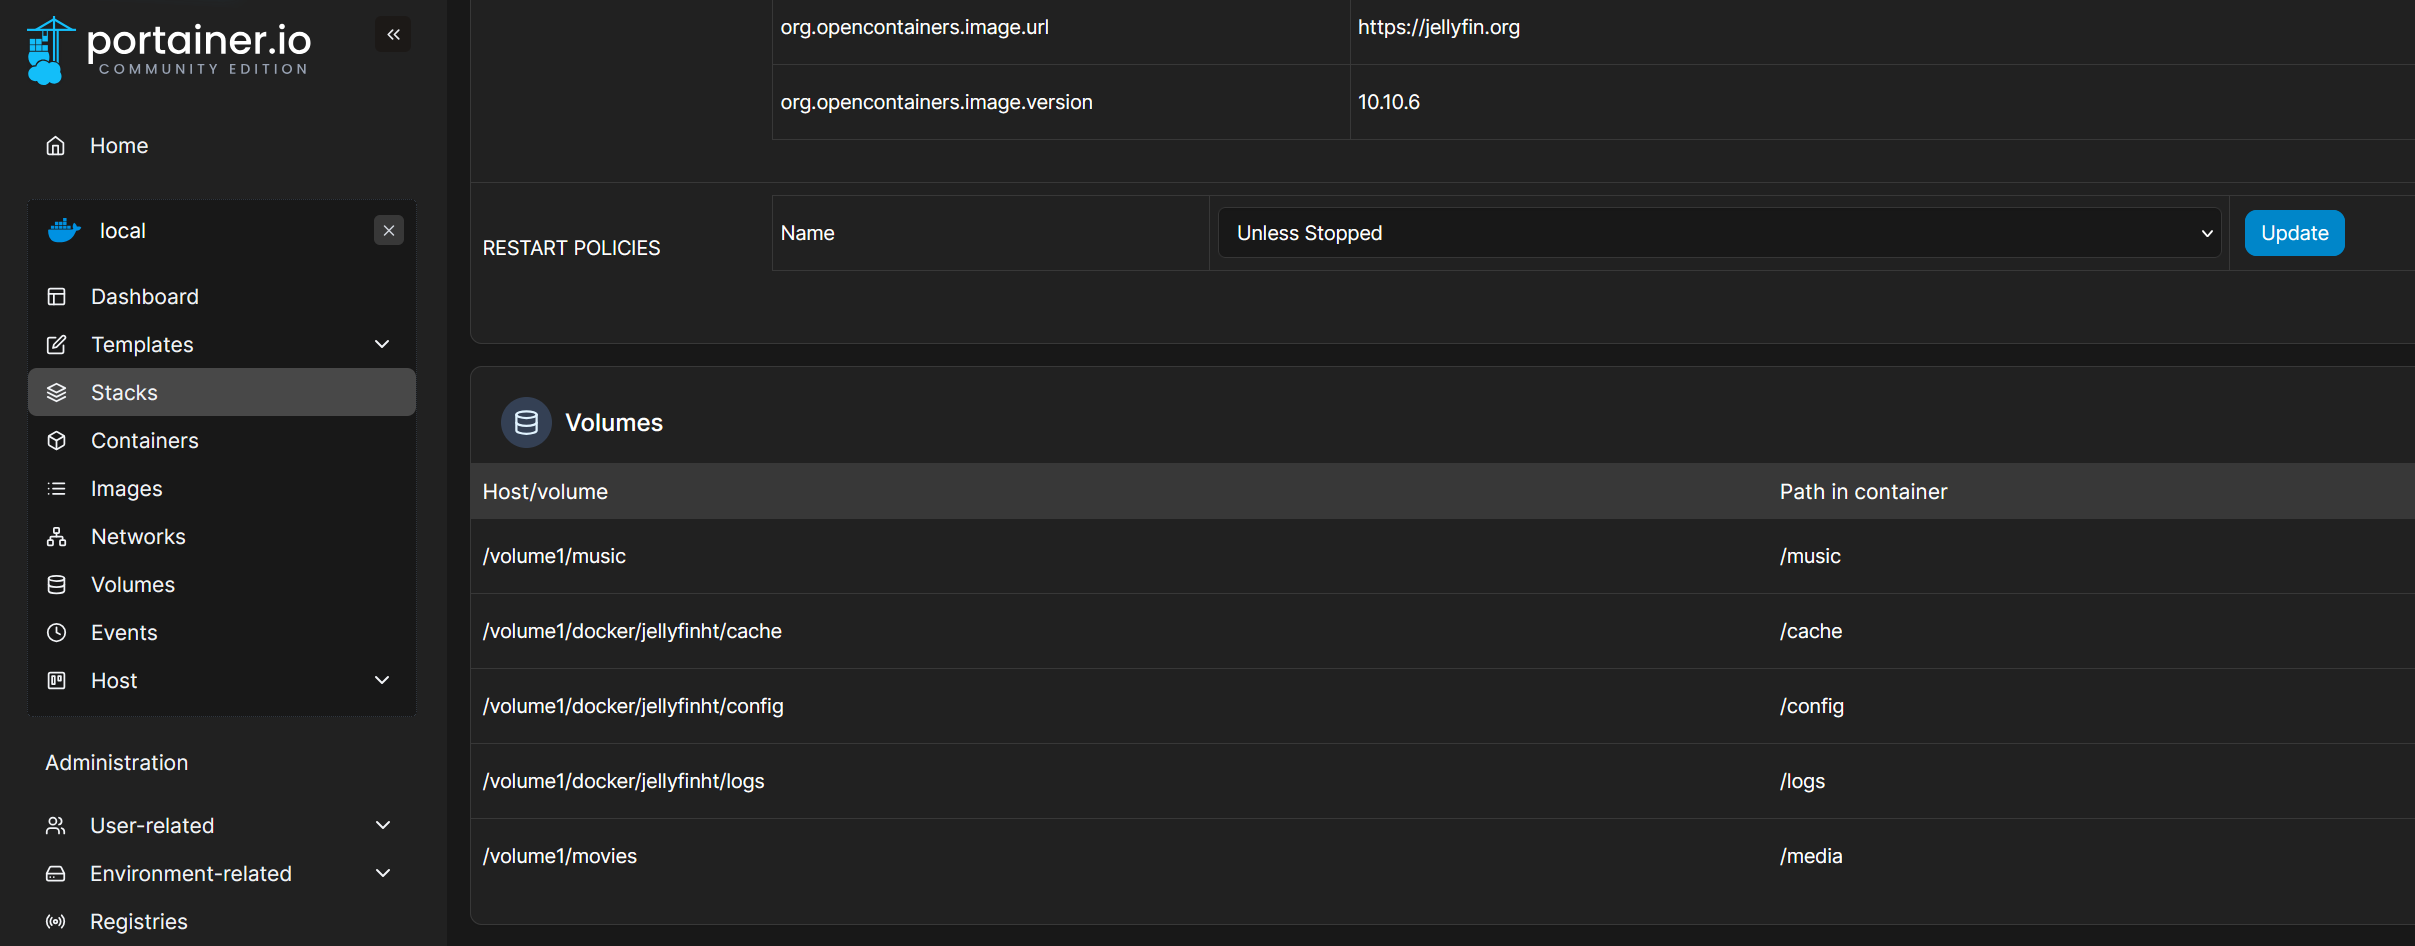
Task: Click the Dashboard layout icon
Action: click(x=57, y=297)
